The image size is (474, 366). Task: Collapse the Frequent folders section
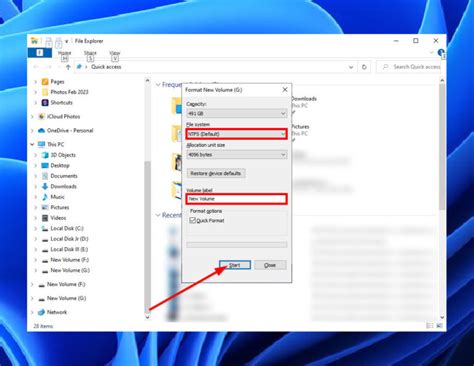pyautogui.click(x=158, y=85)
